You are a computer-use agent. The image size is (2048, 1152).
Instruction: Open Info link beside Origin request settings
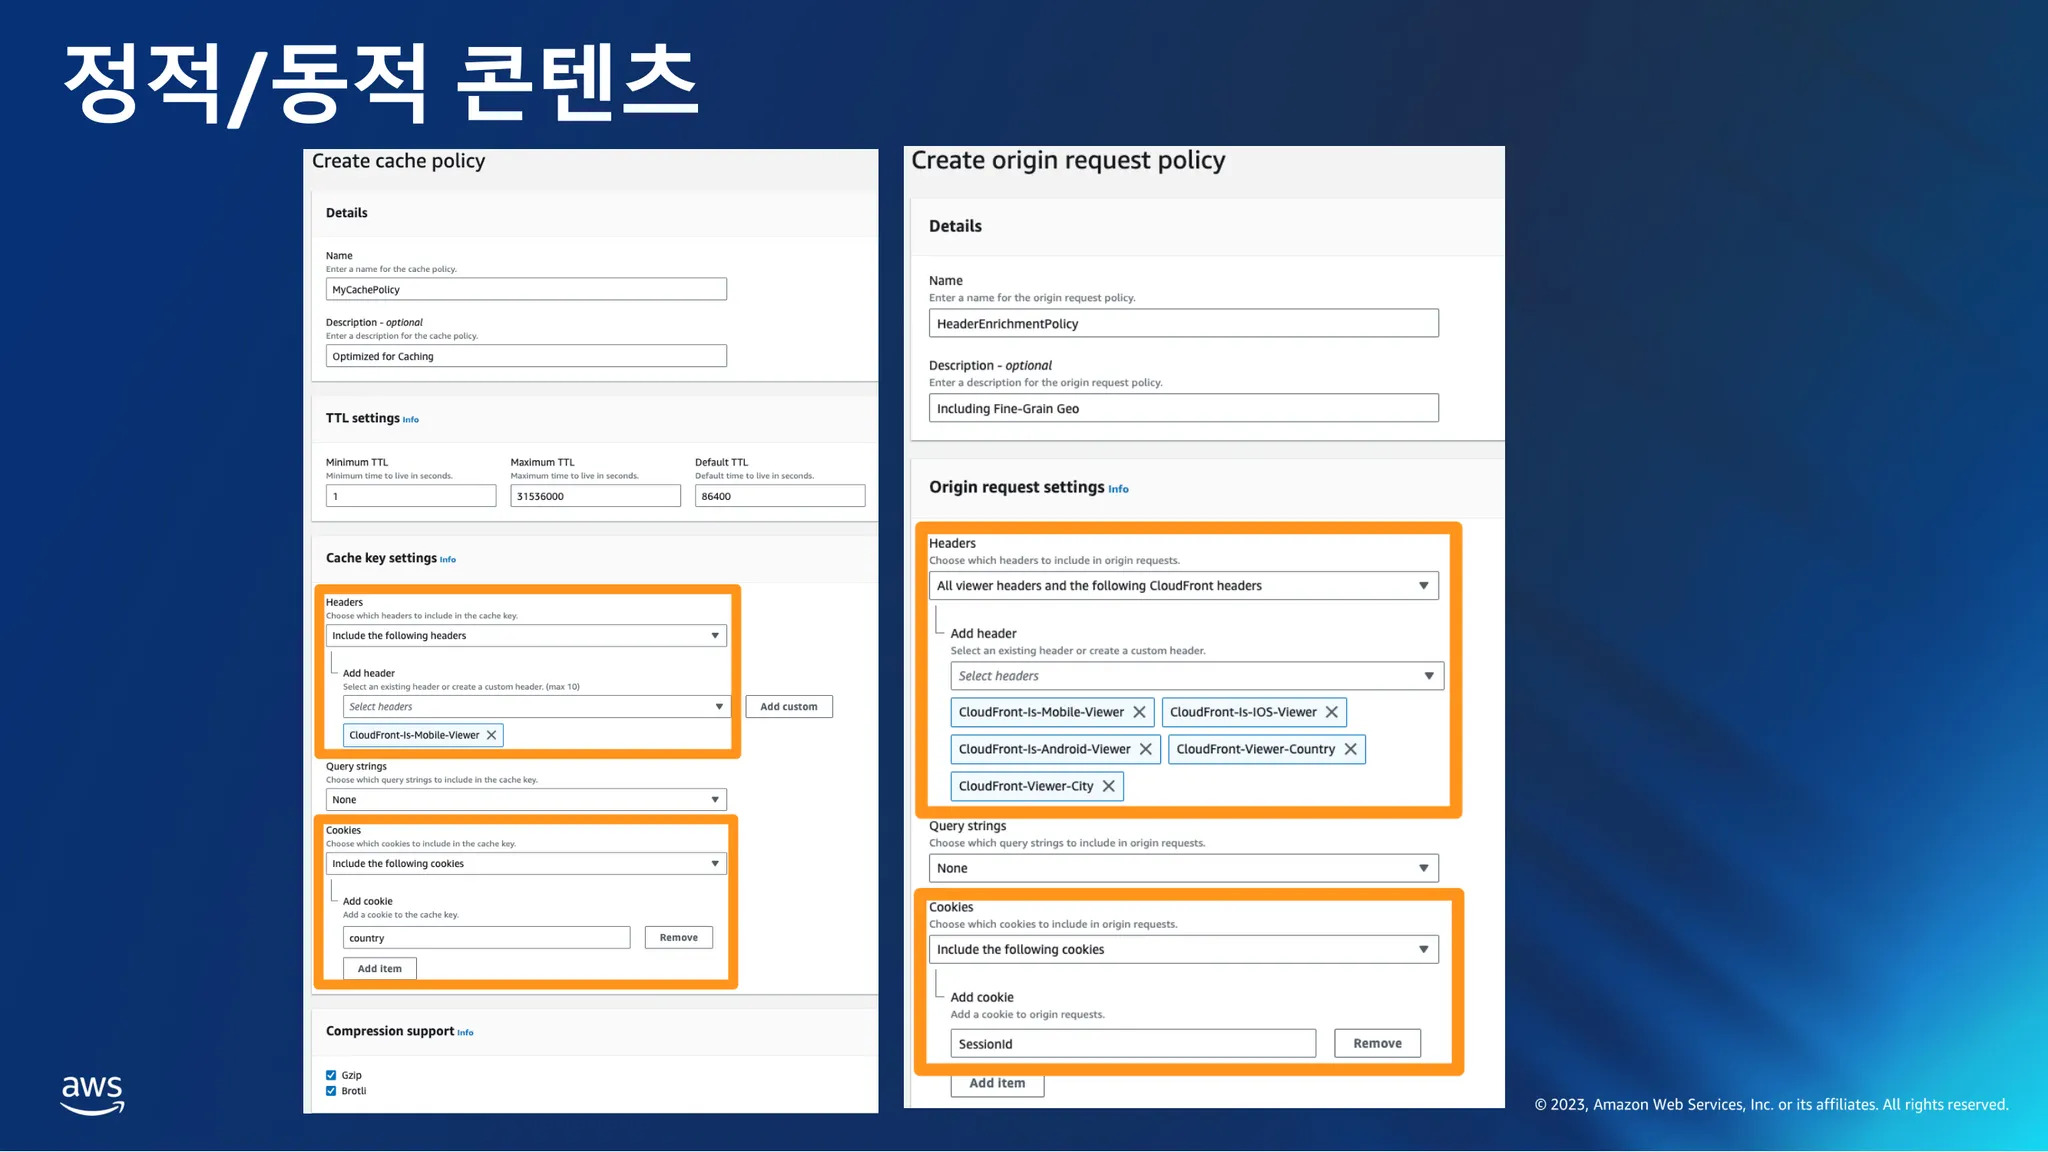[1118, 489]
